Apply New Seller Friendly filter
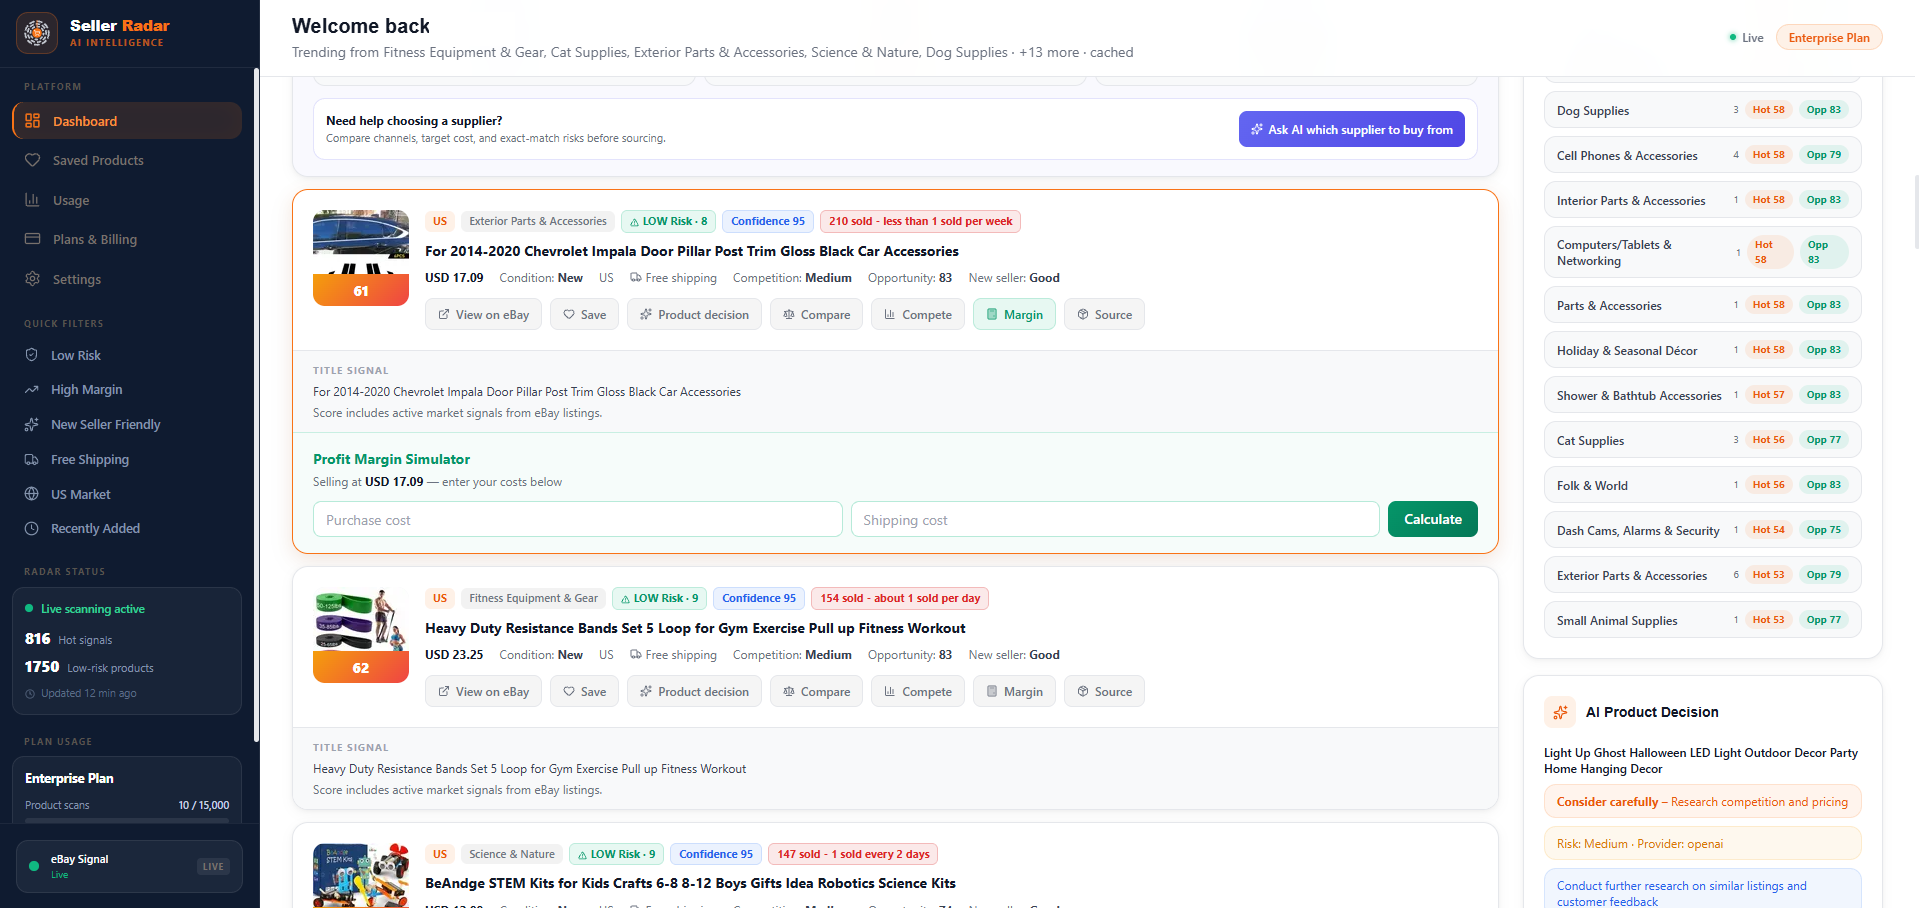Image resolution: width=1919 pixels, height=908 pixels. coord(127,424)
